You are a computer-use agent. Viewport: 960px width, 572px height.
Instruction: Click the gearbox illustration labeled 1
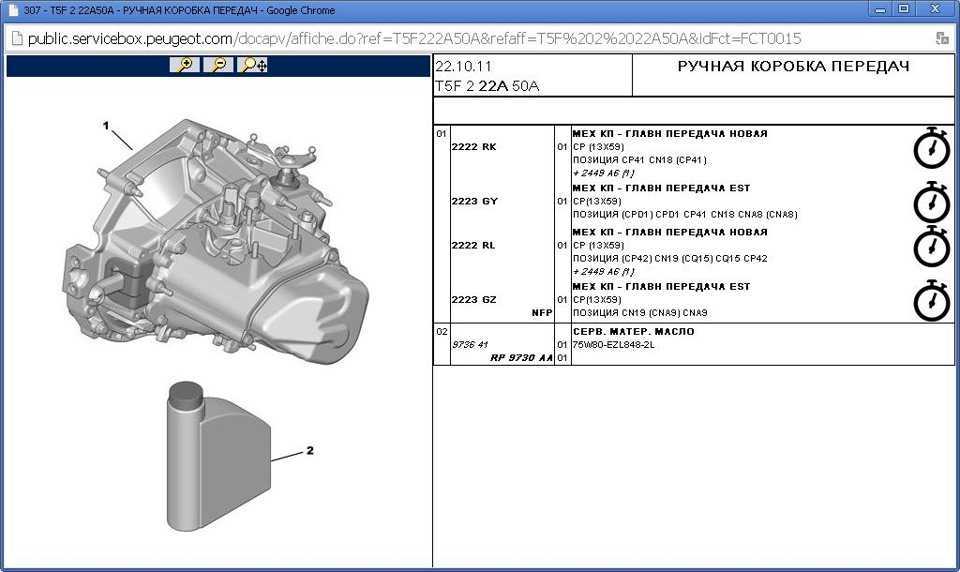[217, 242]
